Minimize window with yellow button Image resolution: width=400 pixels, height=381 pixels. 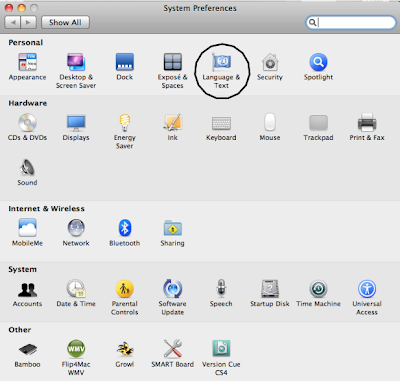point(22,8)
